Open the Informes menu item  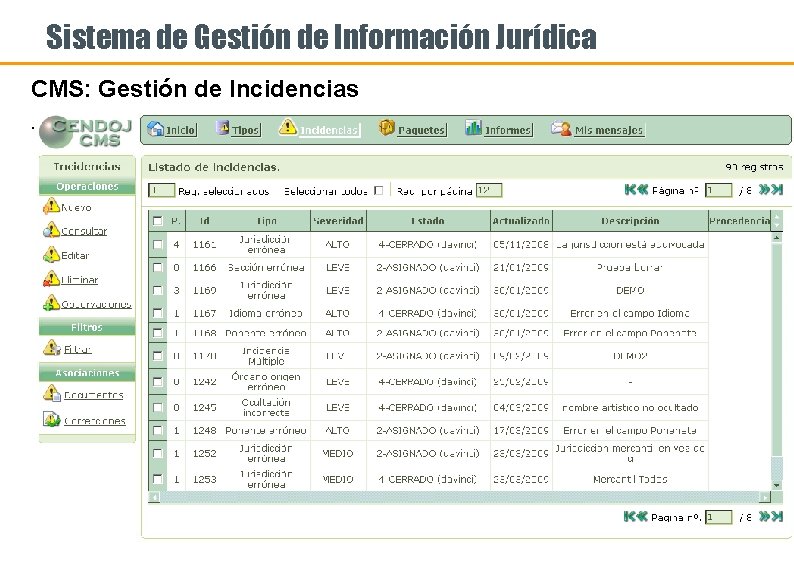[x=507, y=130]
